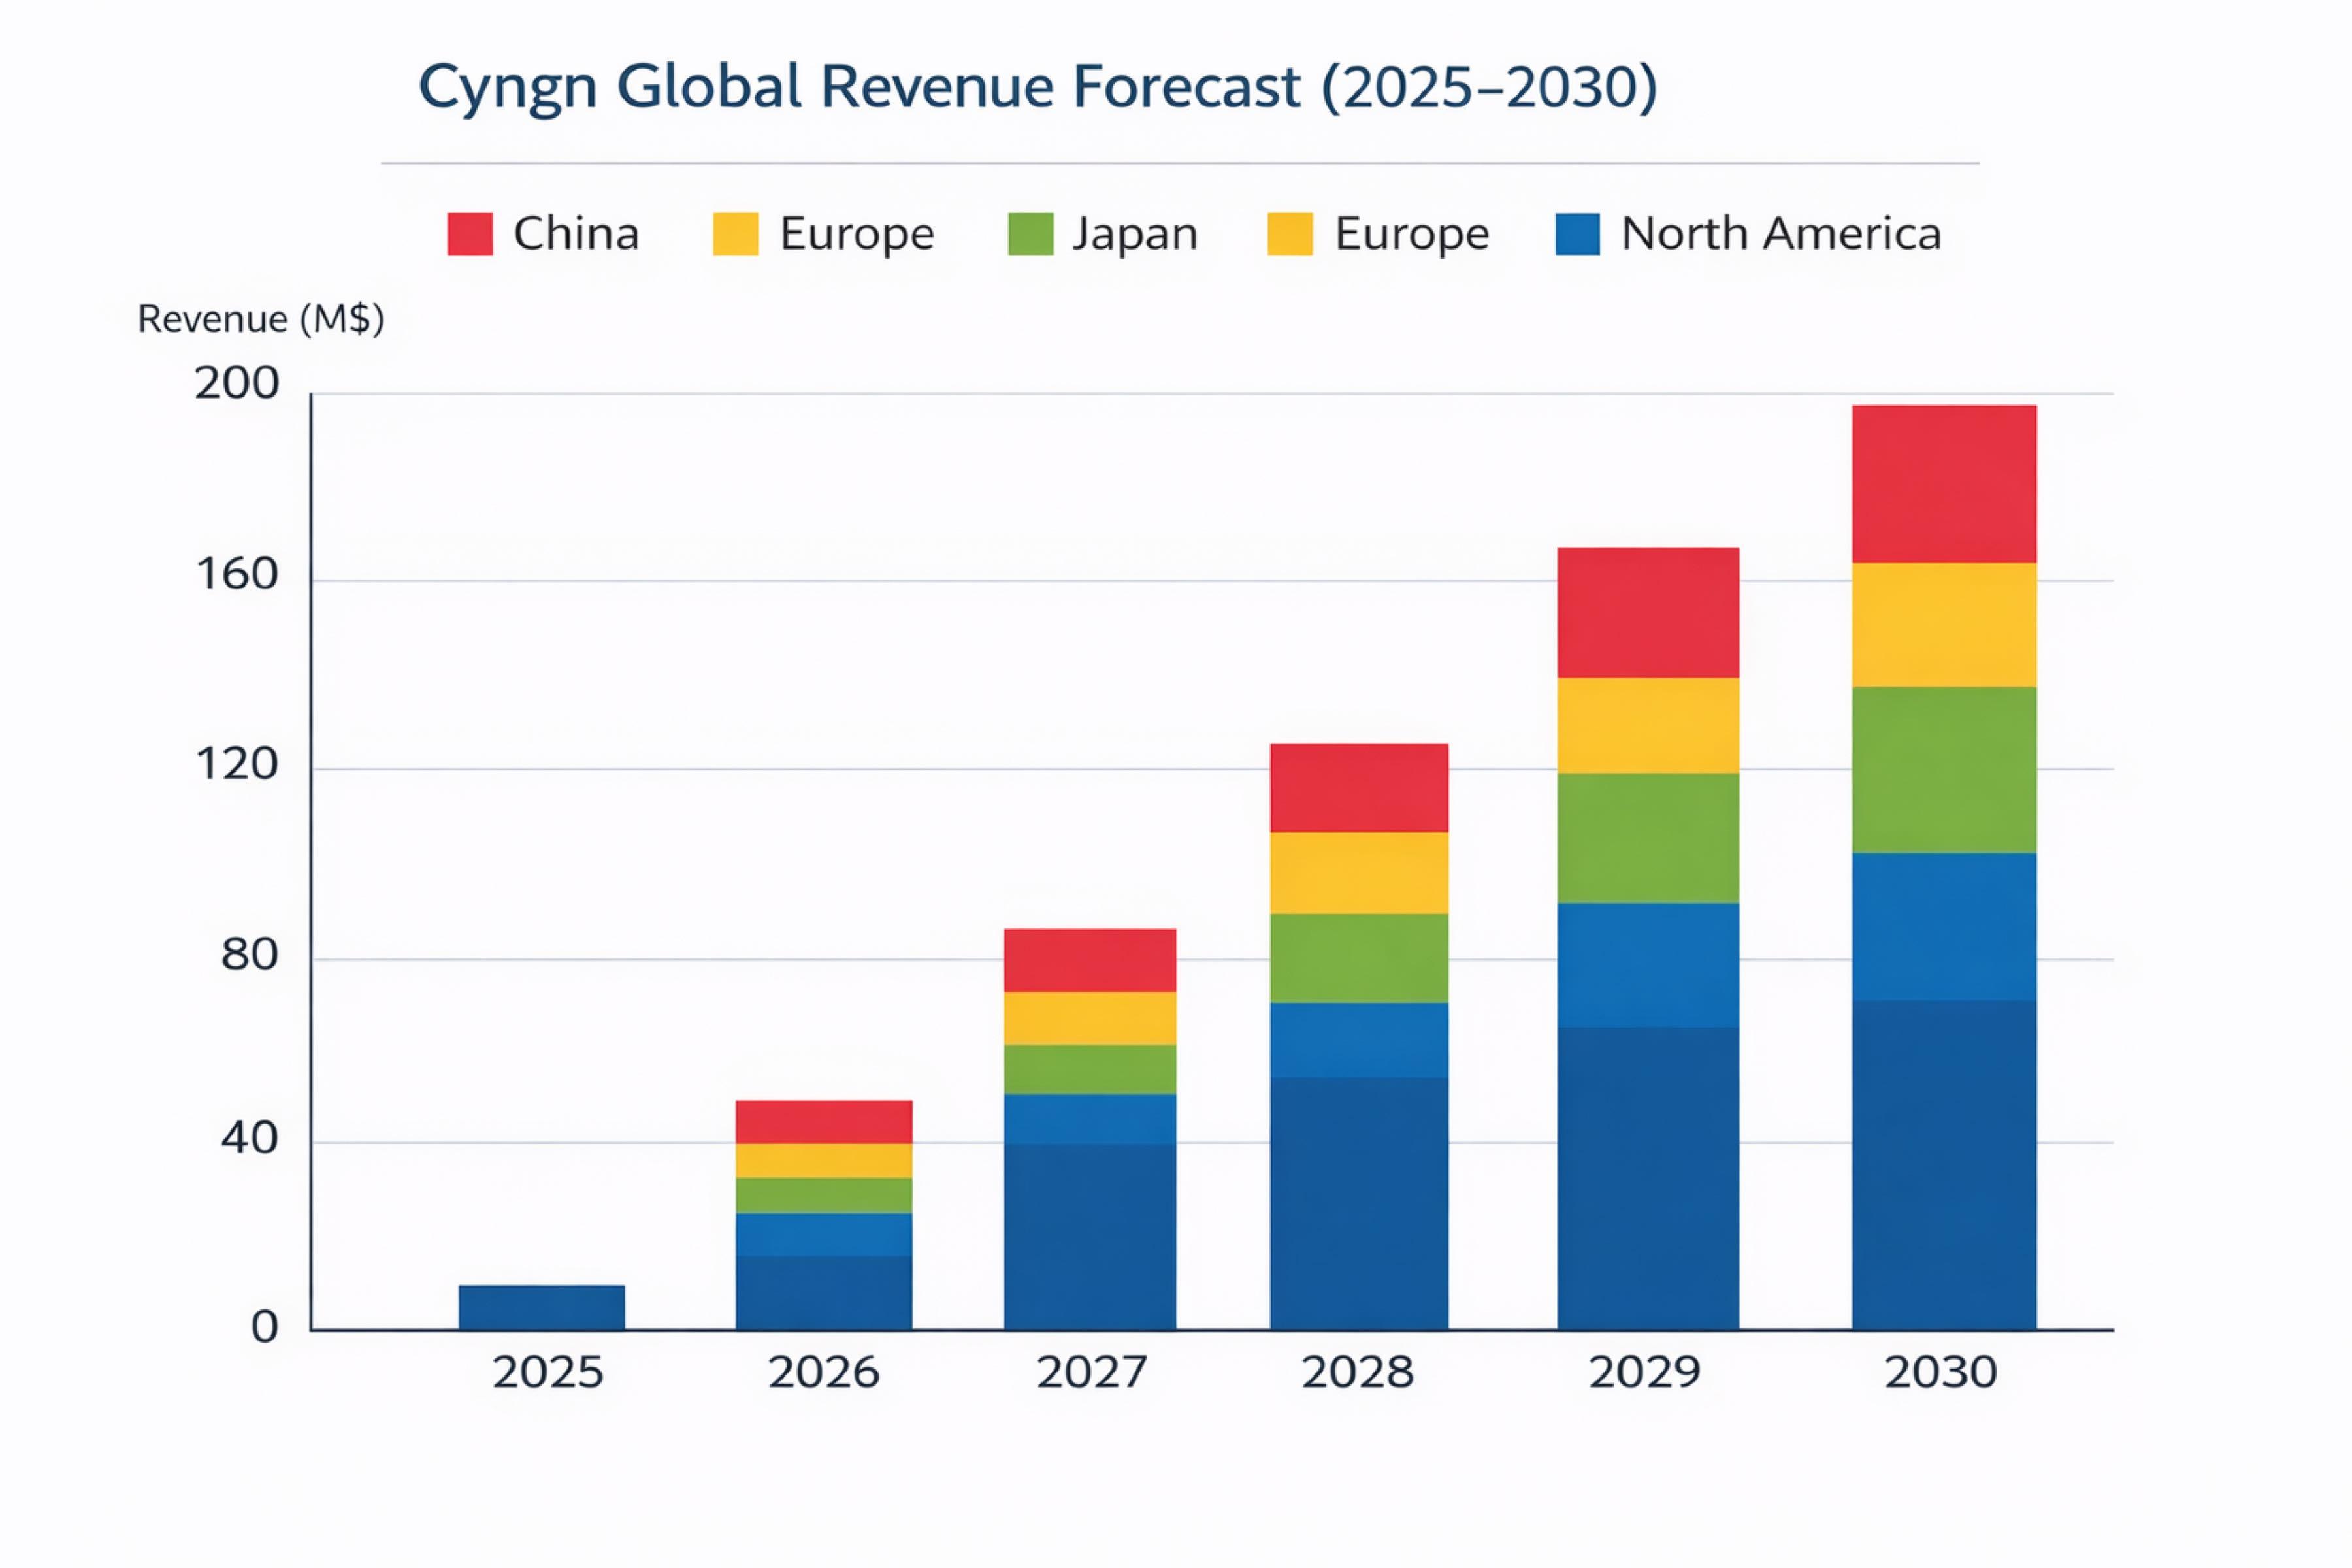Click the China legend label text
Image resolution: width=2352 pixels, height=1568 pixels.
click(x=576, y=234)
